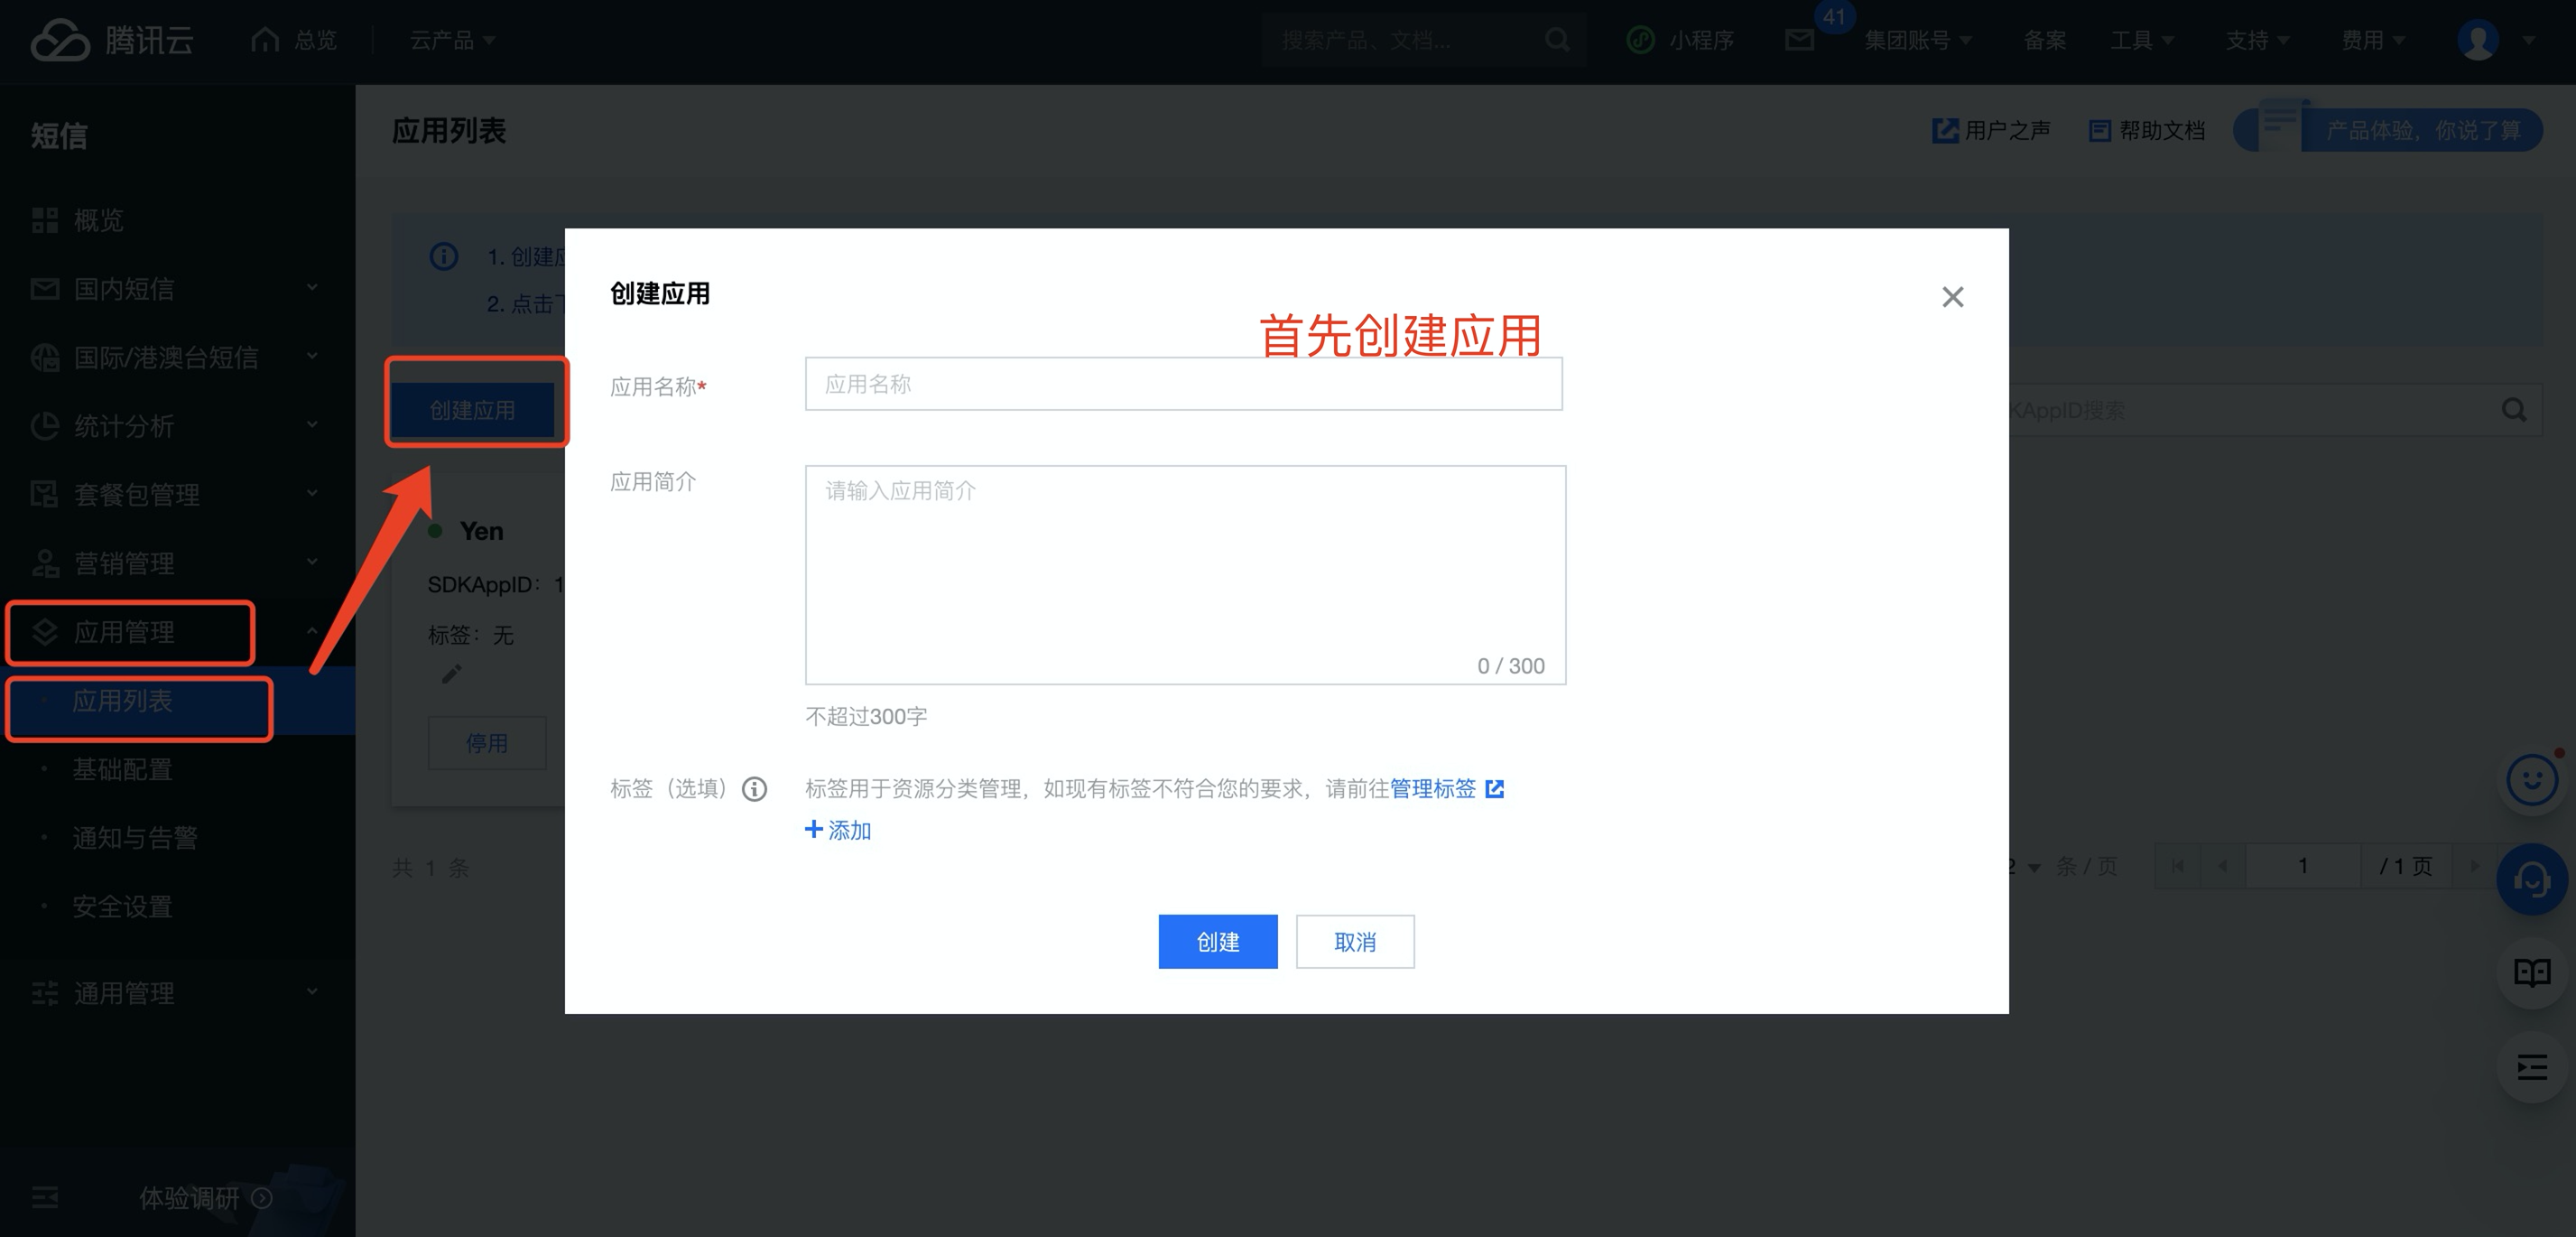
Task: Click the external link icon after 管理标签
Action: pos(1494,789)
